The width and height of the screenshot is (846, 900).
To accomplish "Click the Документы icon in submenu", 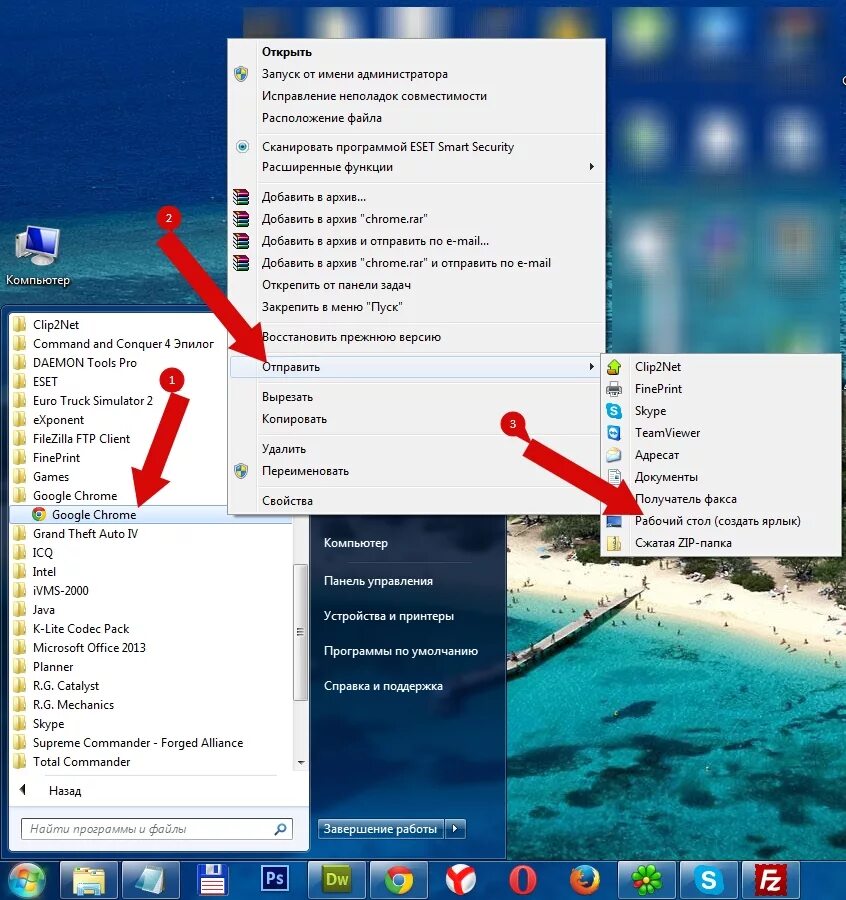I will point(614,477).
